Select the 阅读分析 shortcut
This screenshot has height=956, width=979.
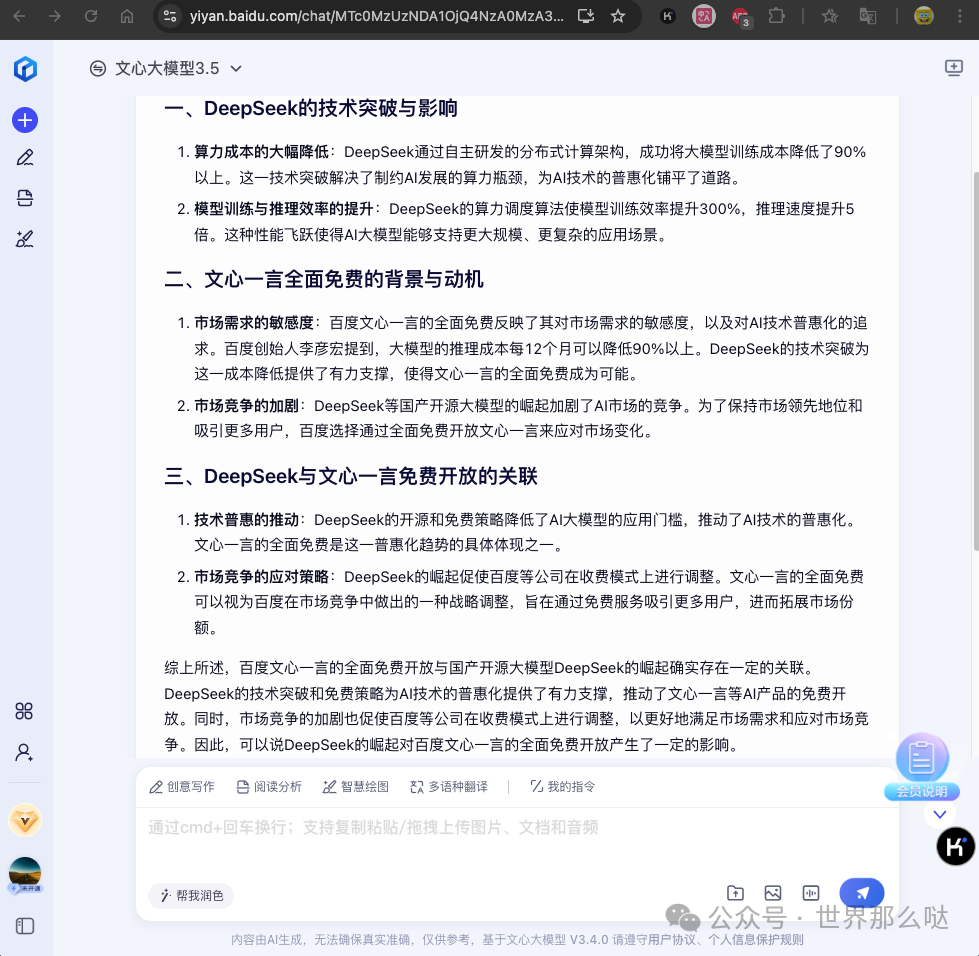click(x=269, y=787)
